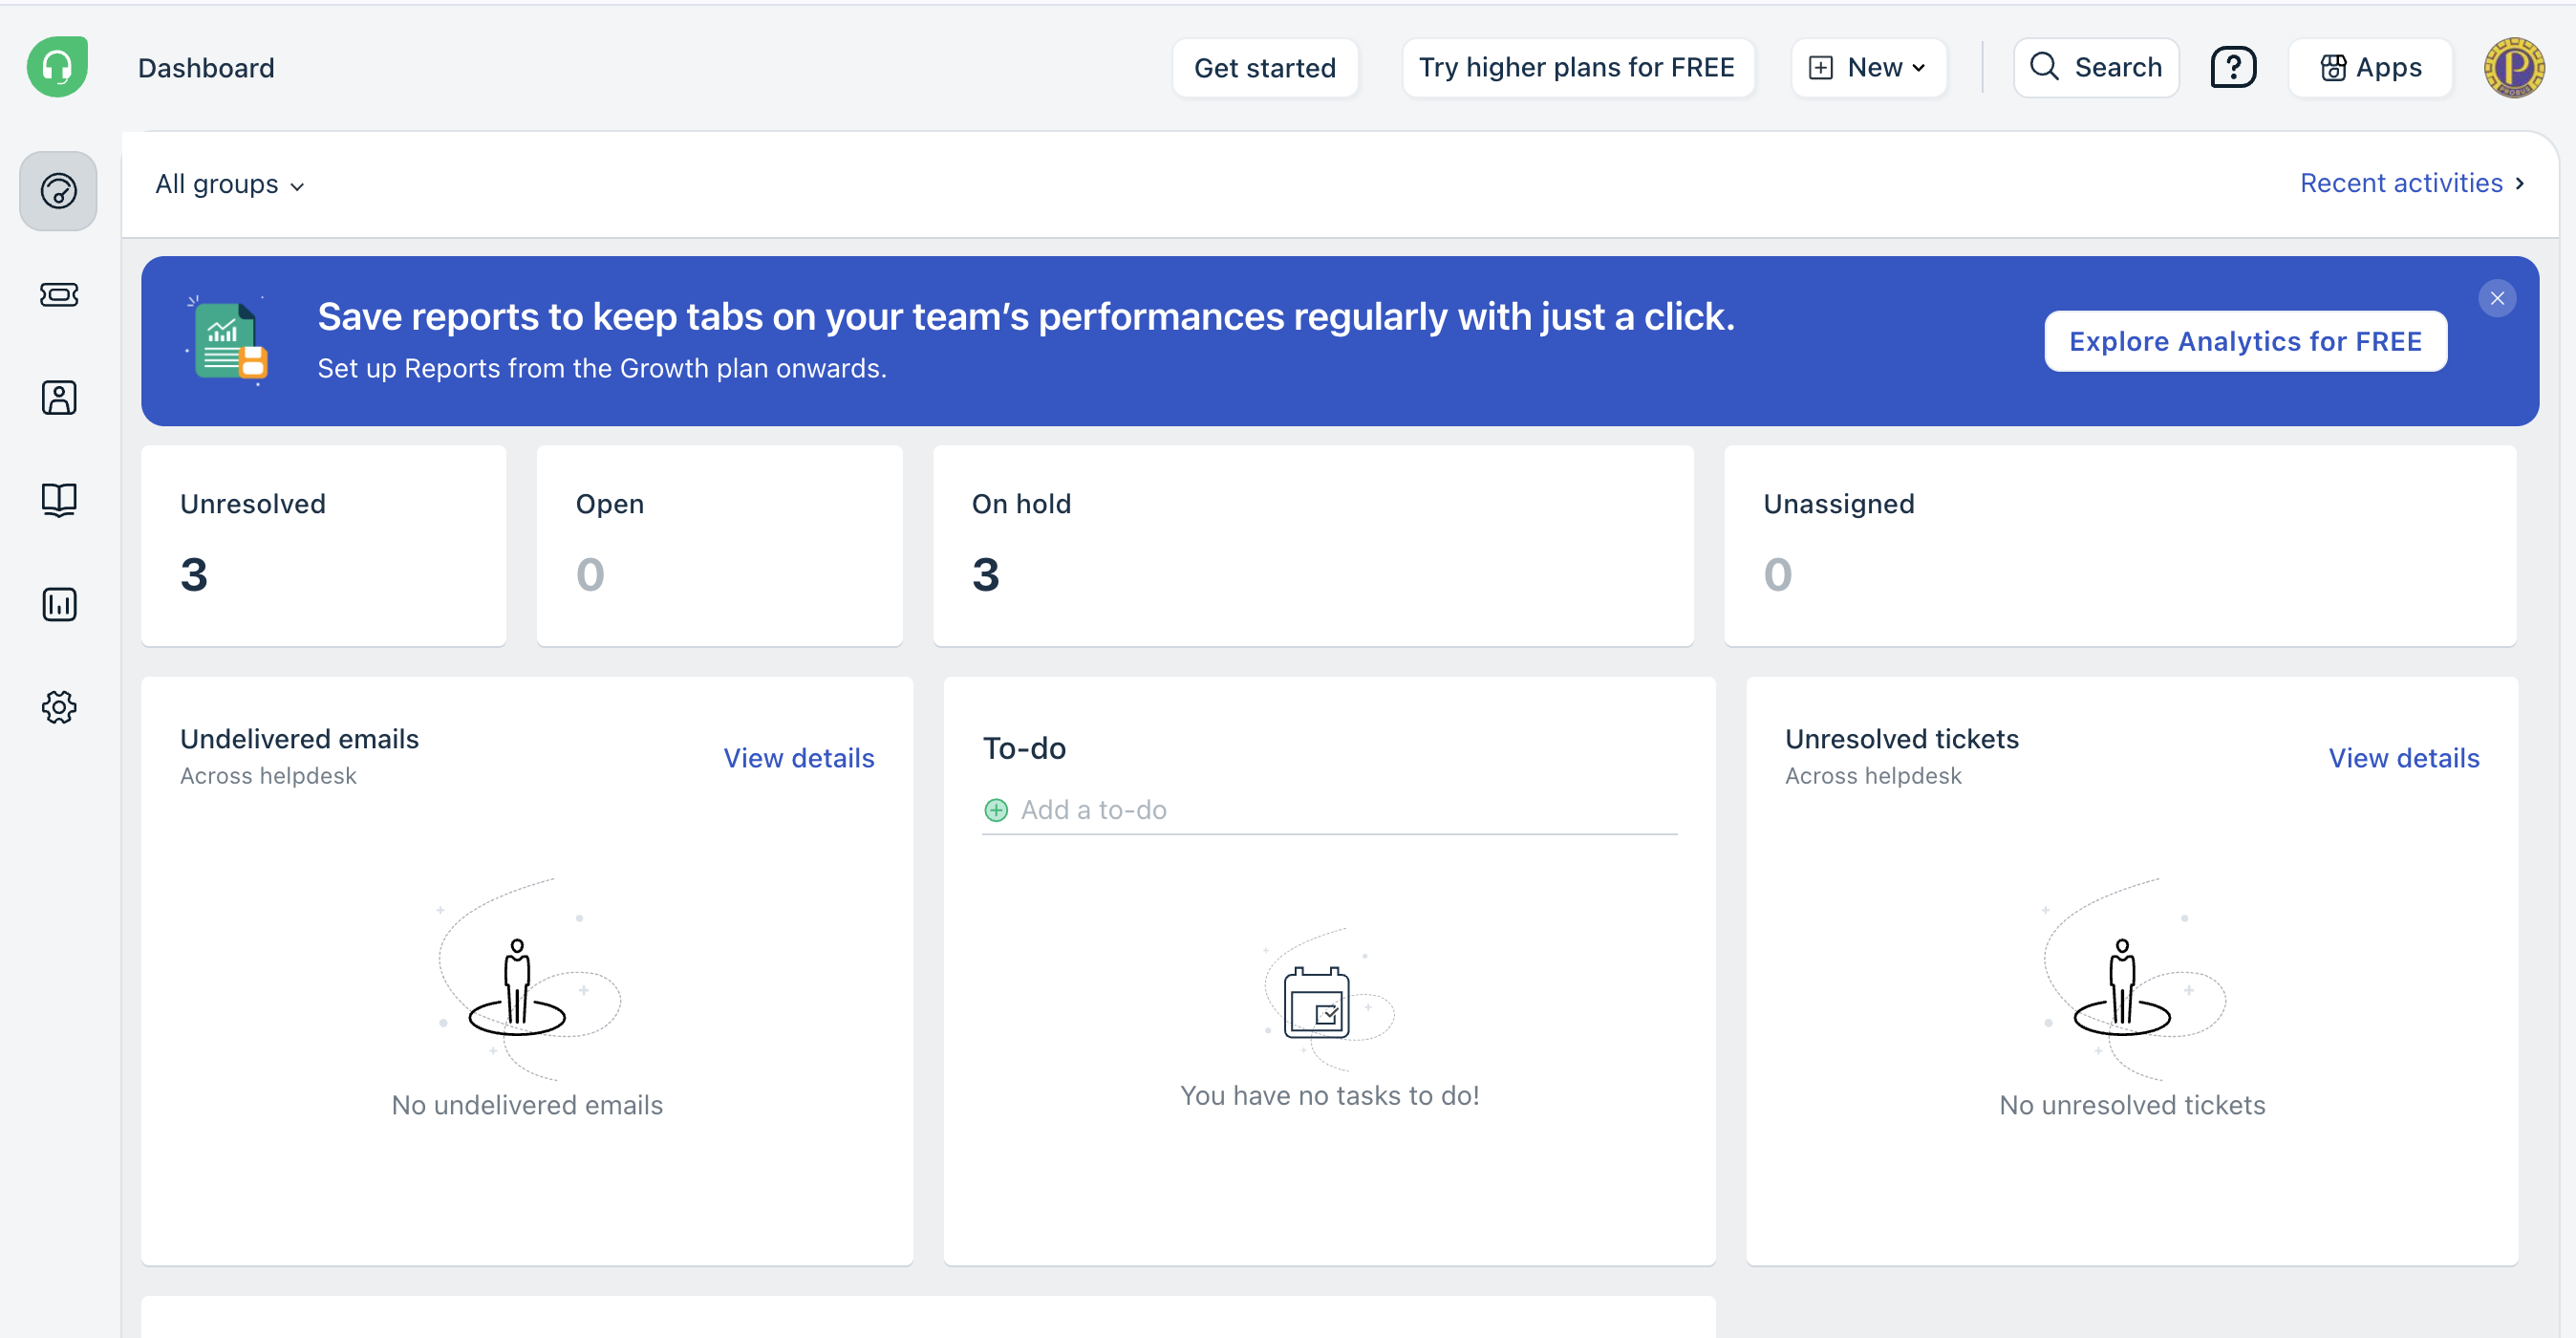
Task: Go to Contacts via the sidebar icon
Action: [58, 397]
